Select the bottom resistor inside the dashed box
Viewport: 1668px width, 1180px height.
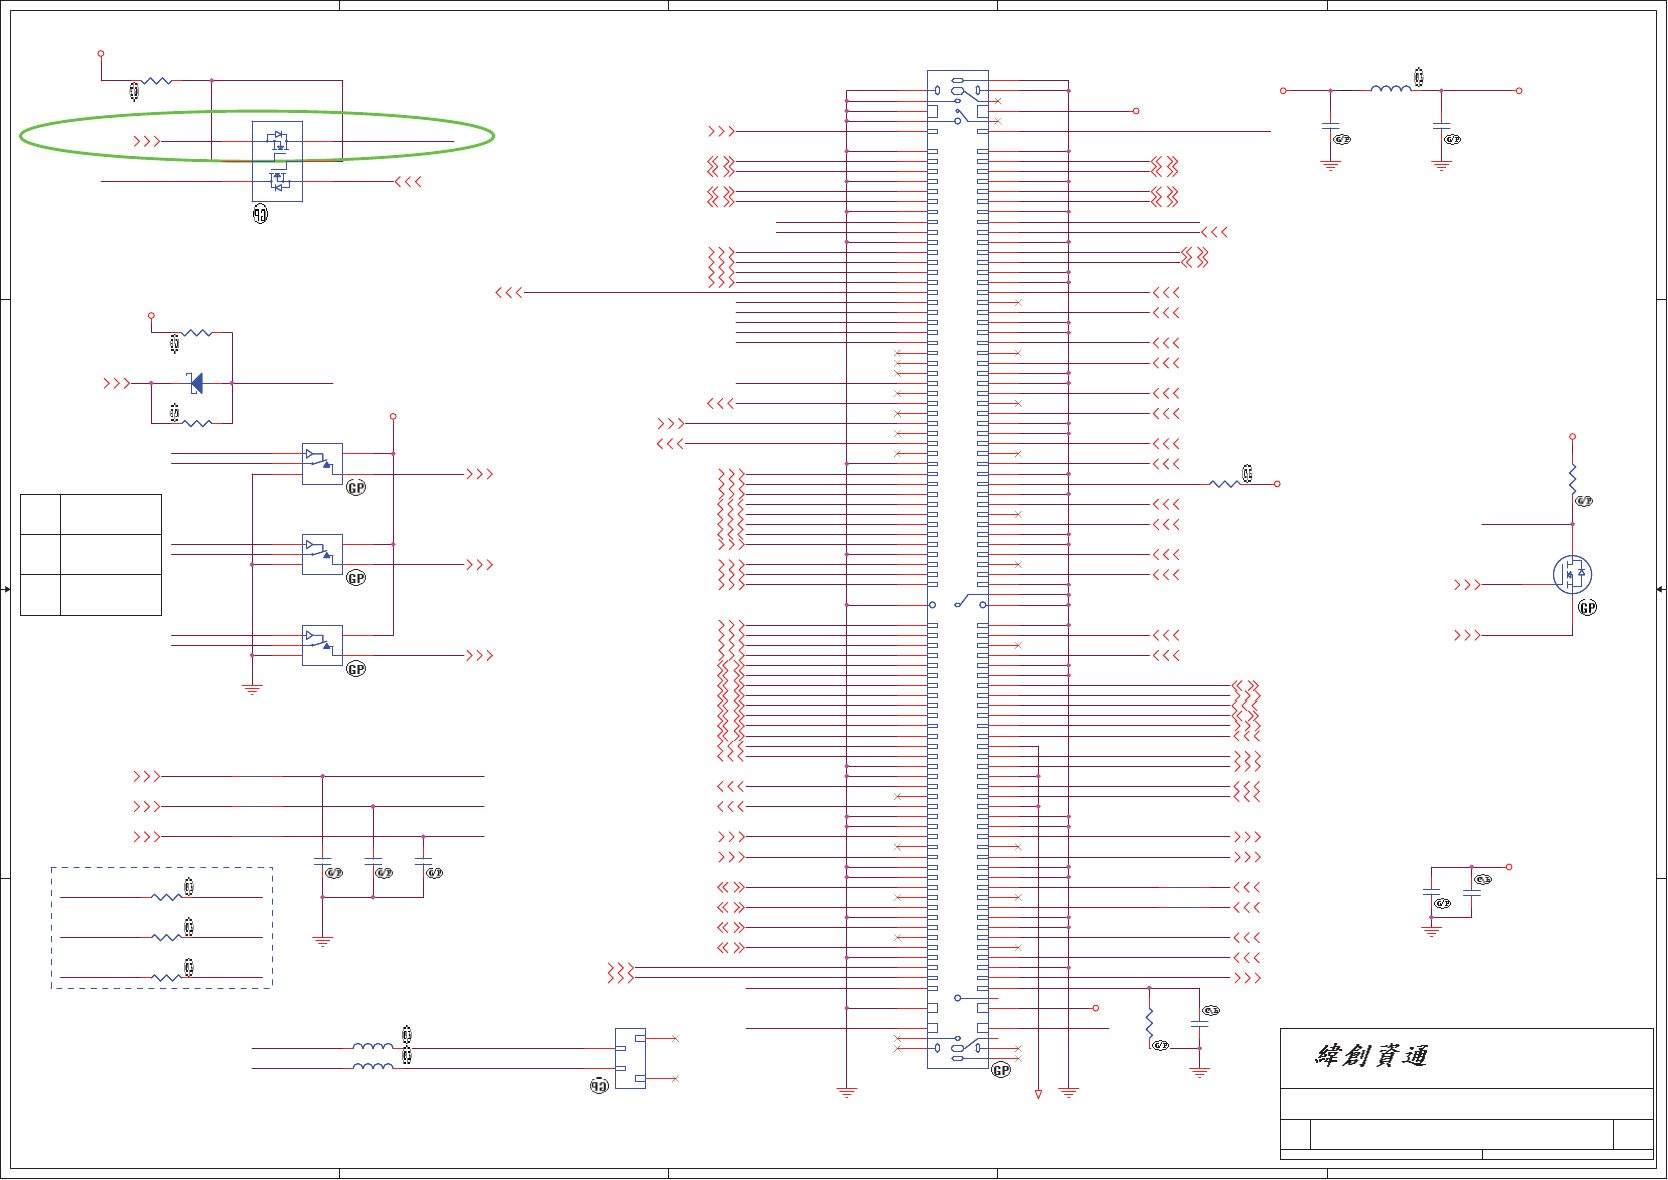point(166,977)
